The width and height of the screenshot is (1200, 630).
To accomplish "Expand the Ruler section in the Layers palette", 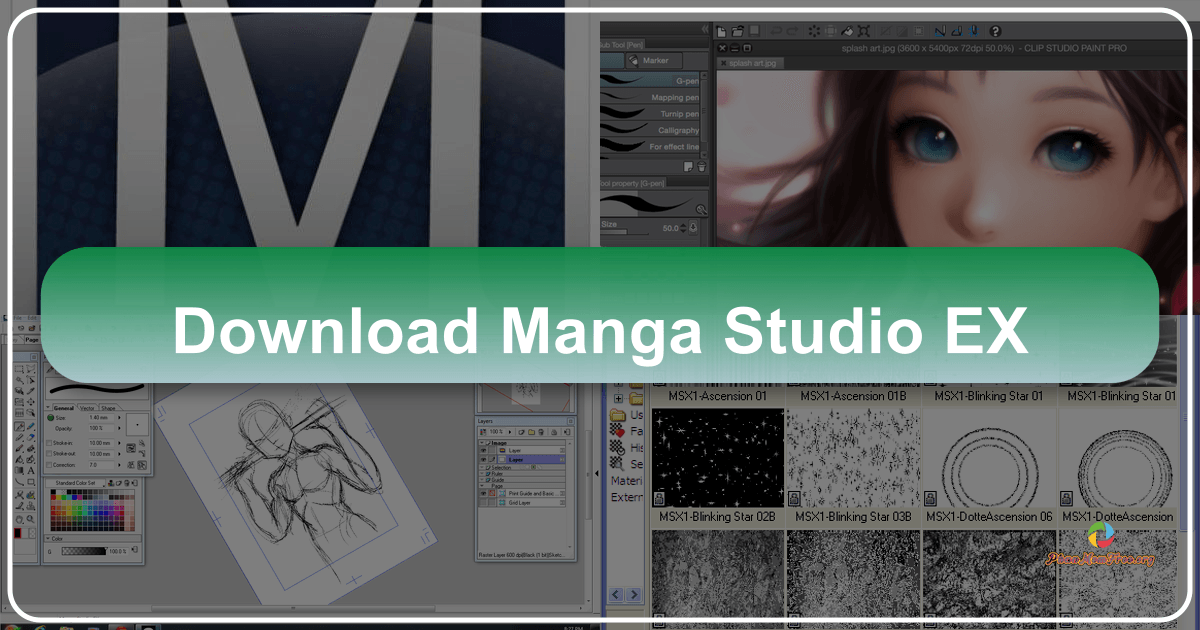I will 481,474.
